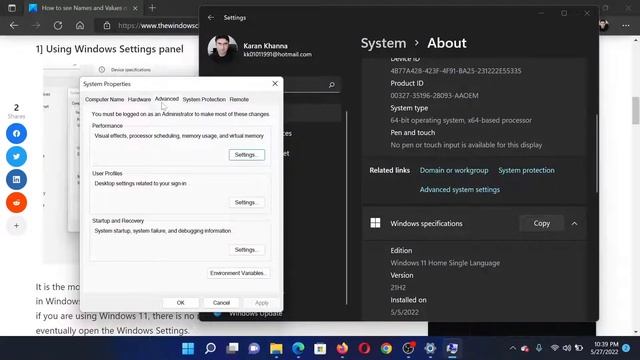640x360 pixels.
Task: Open Advanced system settings link
Action: pyautogui.click(x=460, y=189)
